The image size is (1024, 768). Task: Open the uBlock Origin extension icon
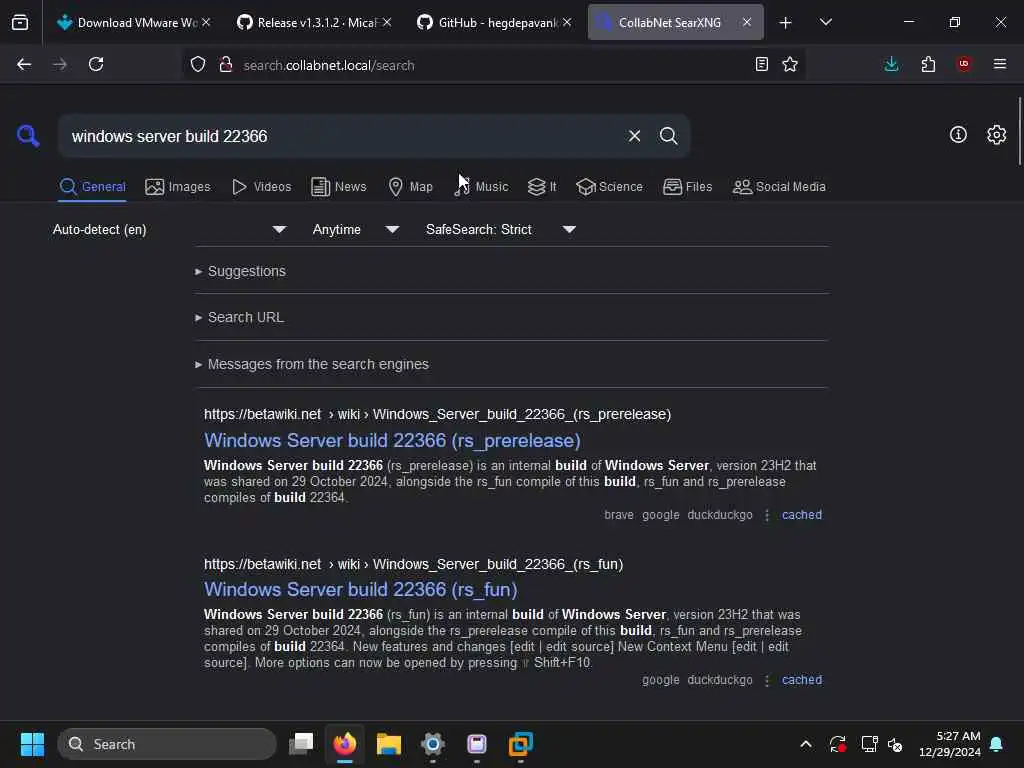(x=964, y=63)
